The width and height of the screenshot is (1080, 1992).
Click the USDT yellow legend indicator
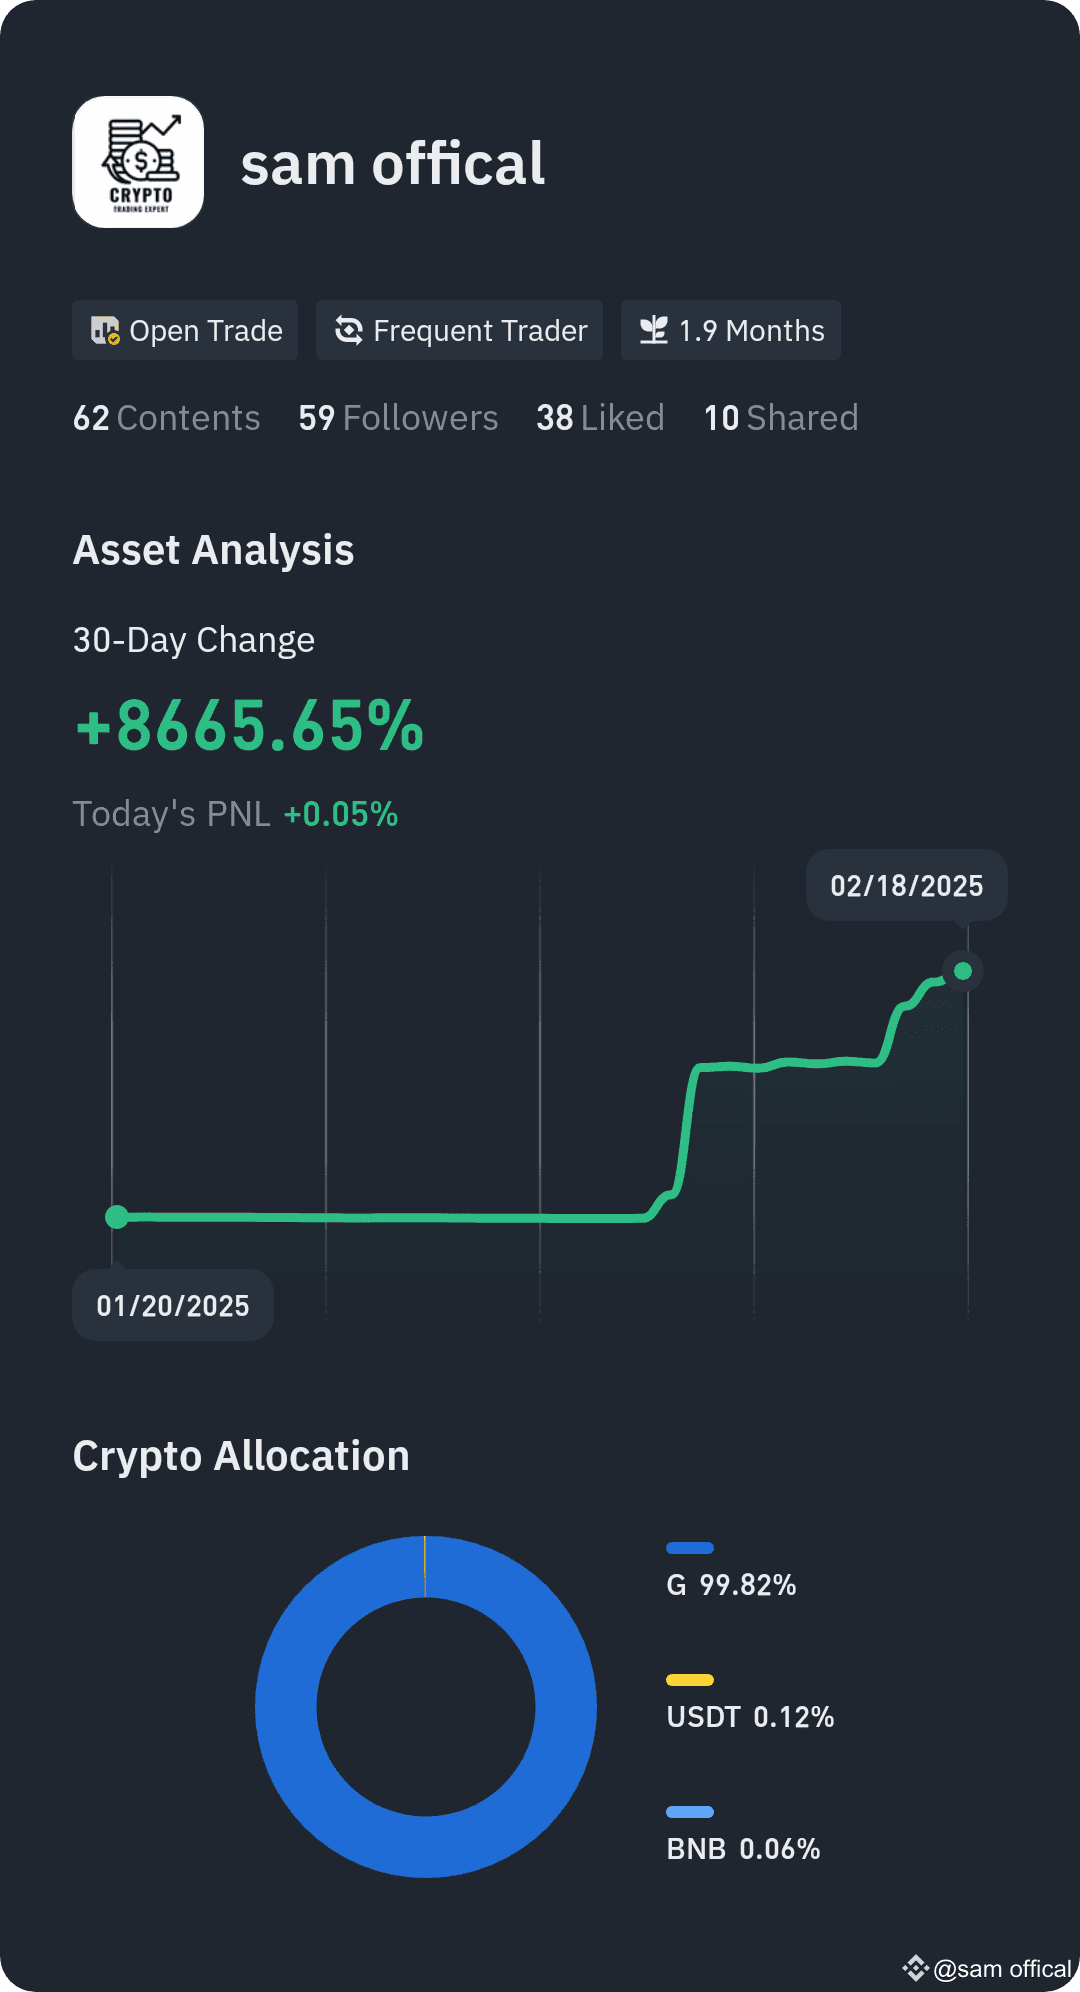(690, 1678)
